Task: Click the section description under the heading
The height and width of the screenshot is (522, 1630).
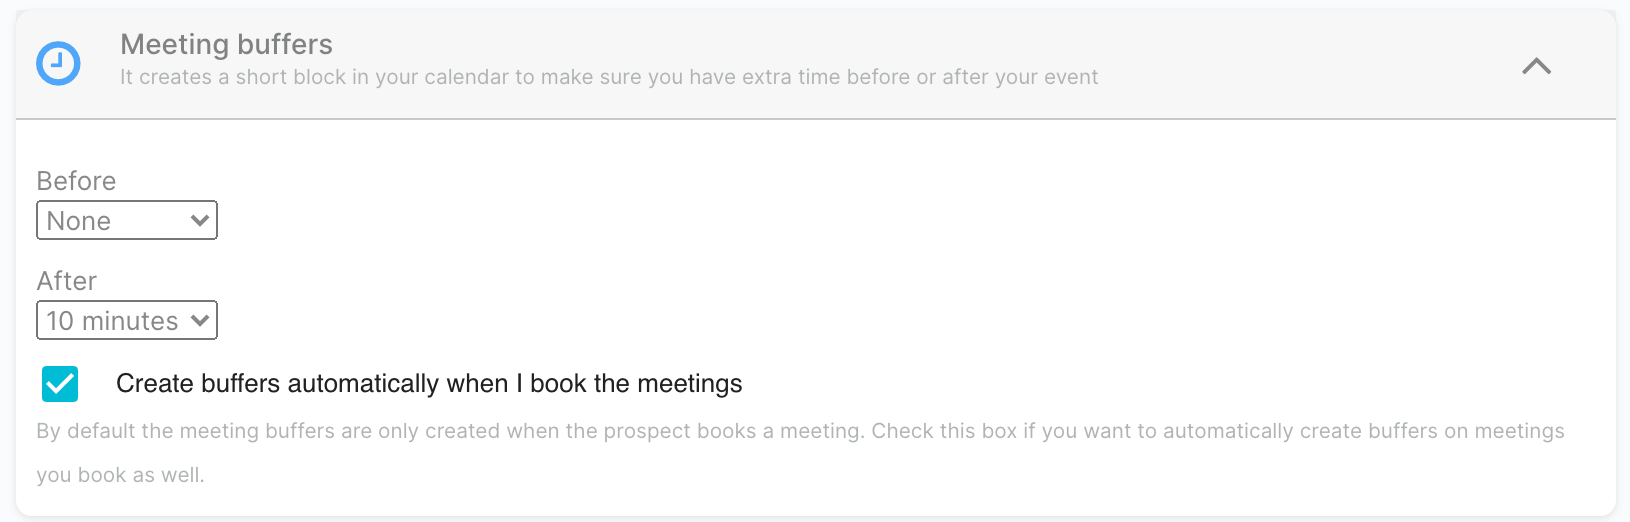Action: pyautogui.click(x=608, y=77)
